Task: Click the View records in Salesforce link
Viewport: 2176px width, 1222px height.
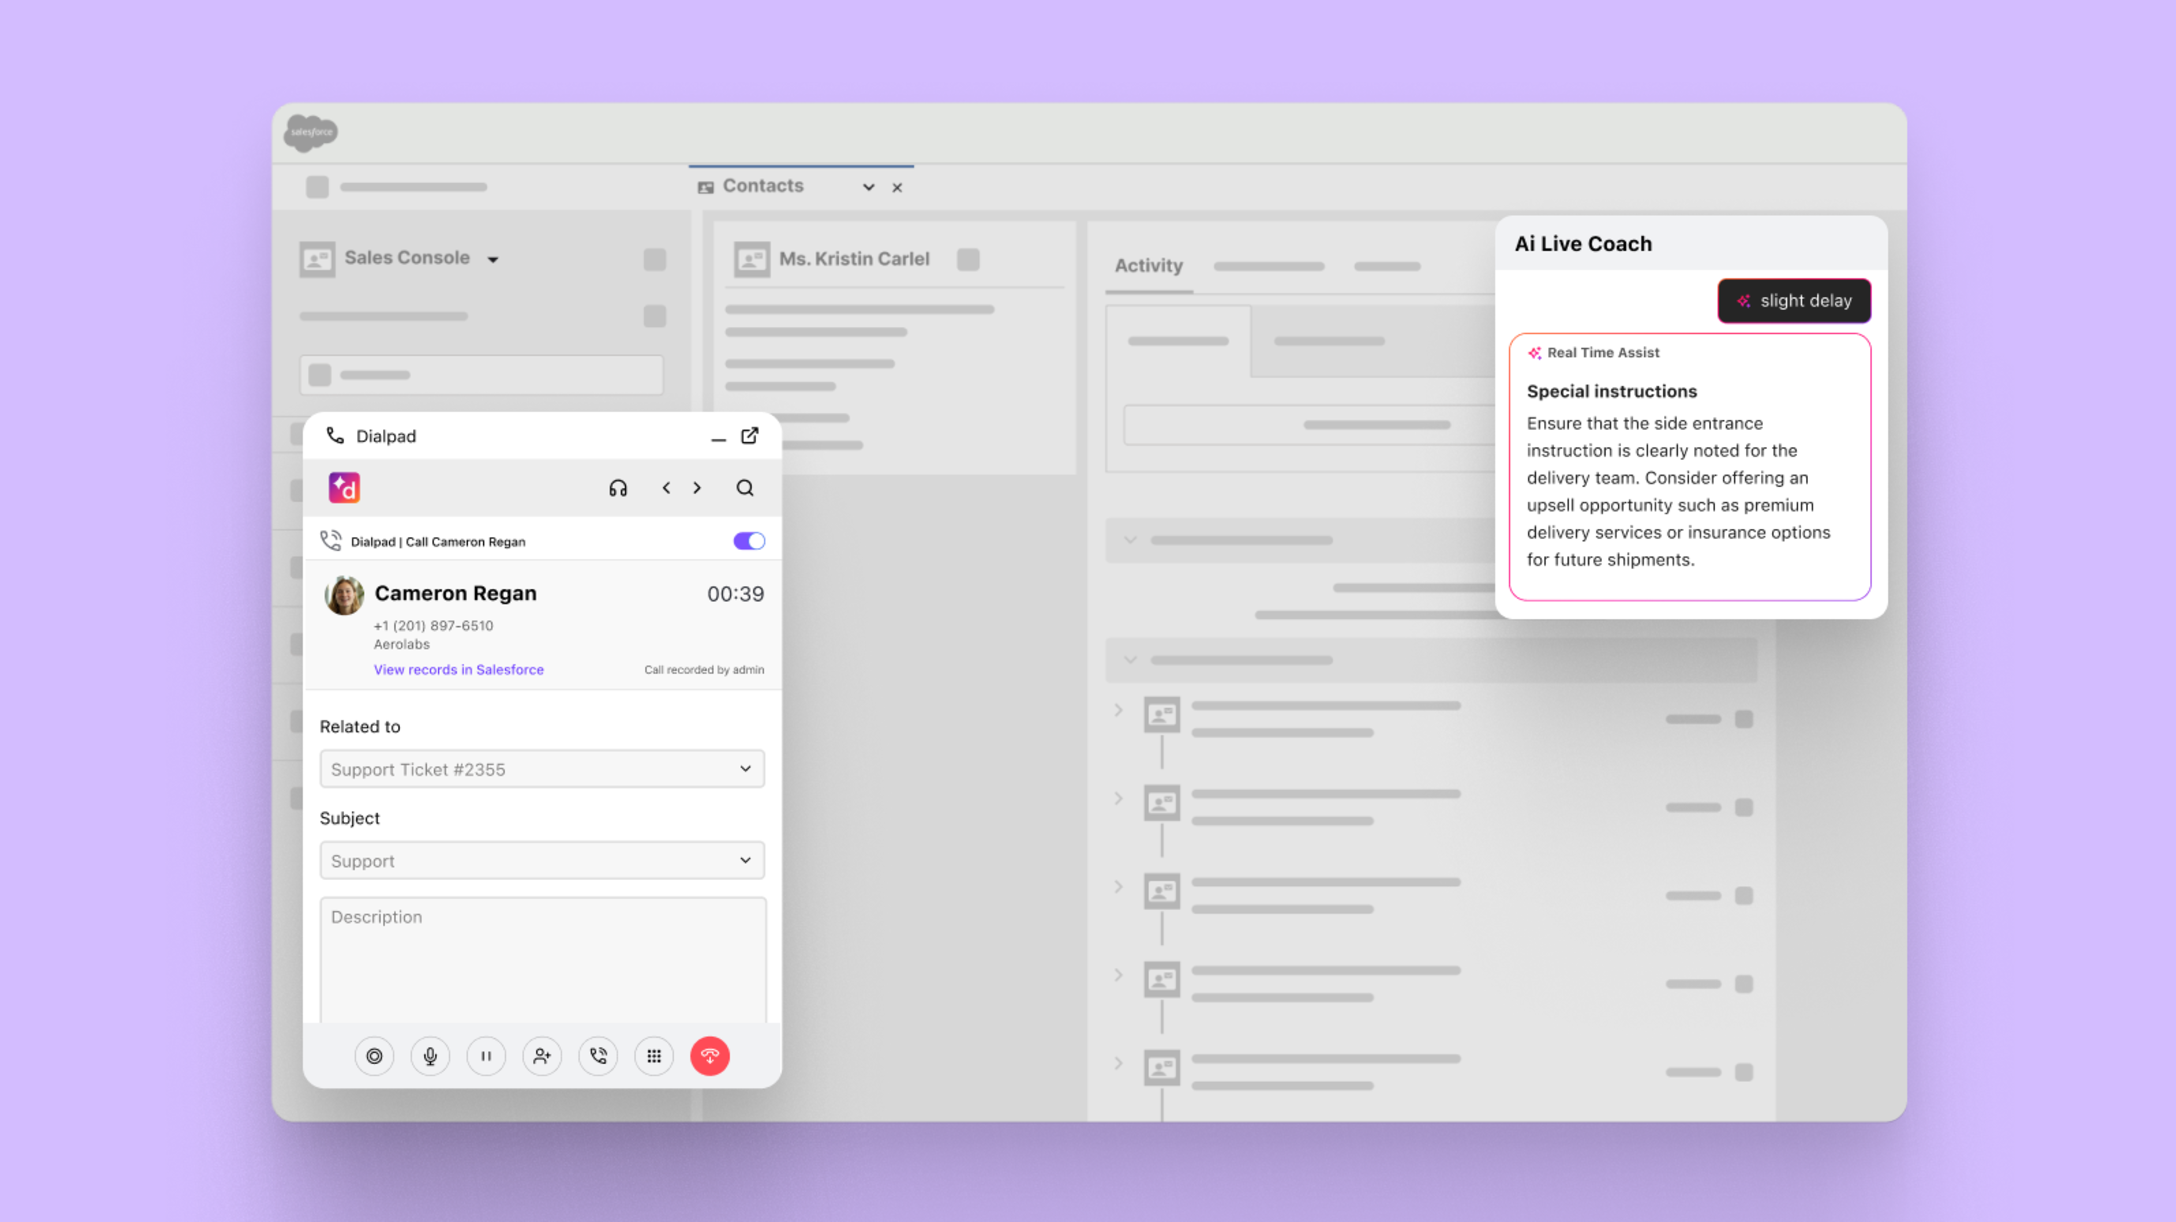Action: point(458,669)
